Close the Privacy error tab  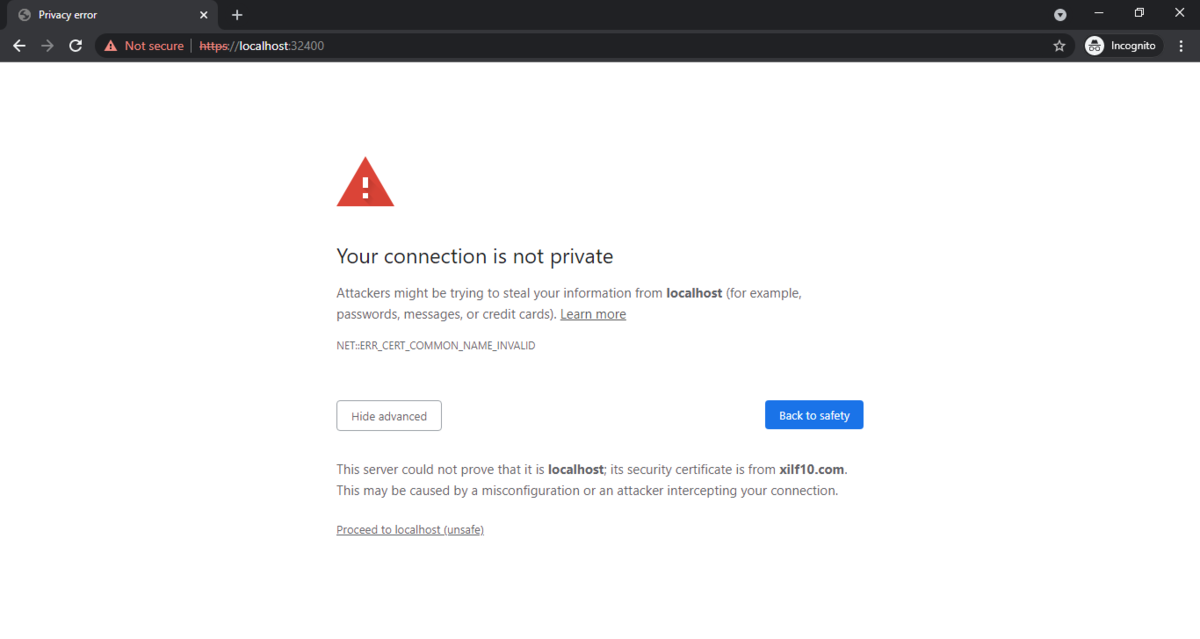click(x=204, y=15)
